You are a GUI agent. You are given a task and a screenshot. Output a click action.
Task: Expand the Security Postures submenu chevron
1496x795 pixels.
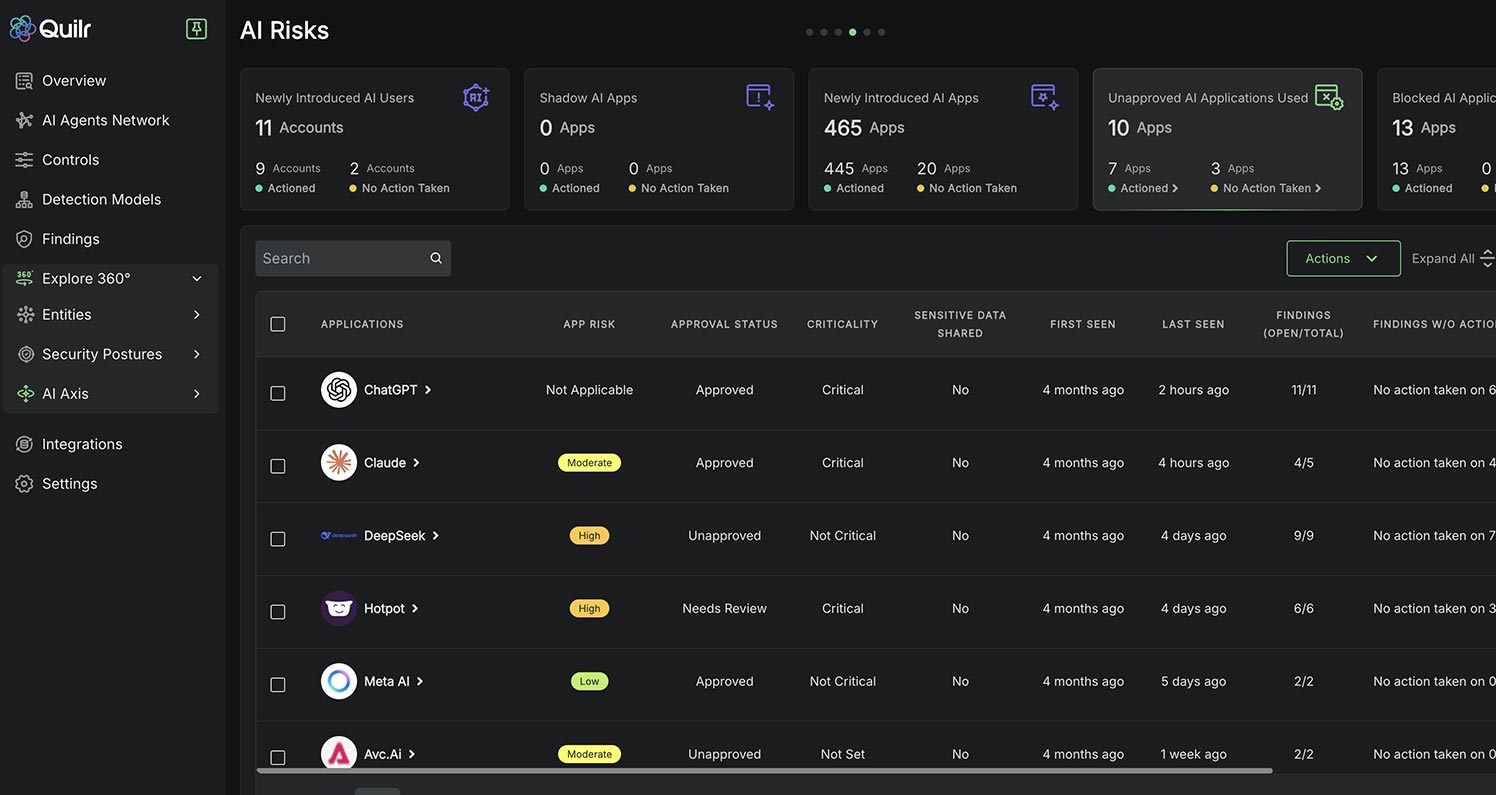click(197, 354)
